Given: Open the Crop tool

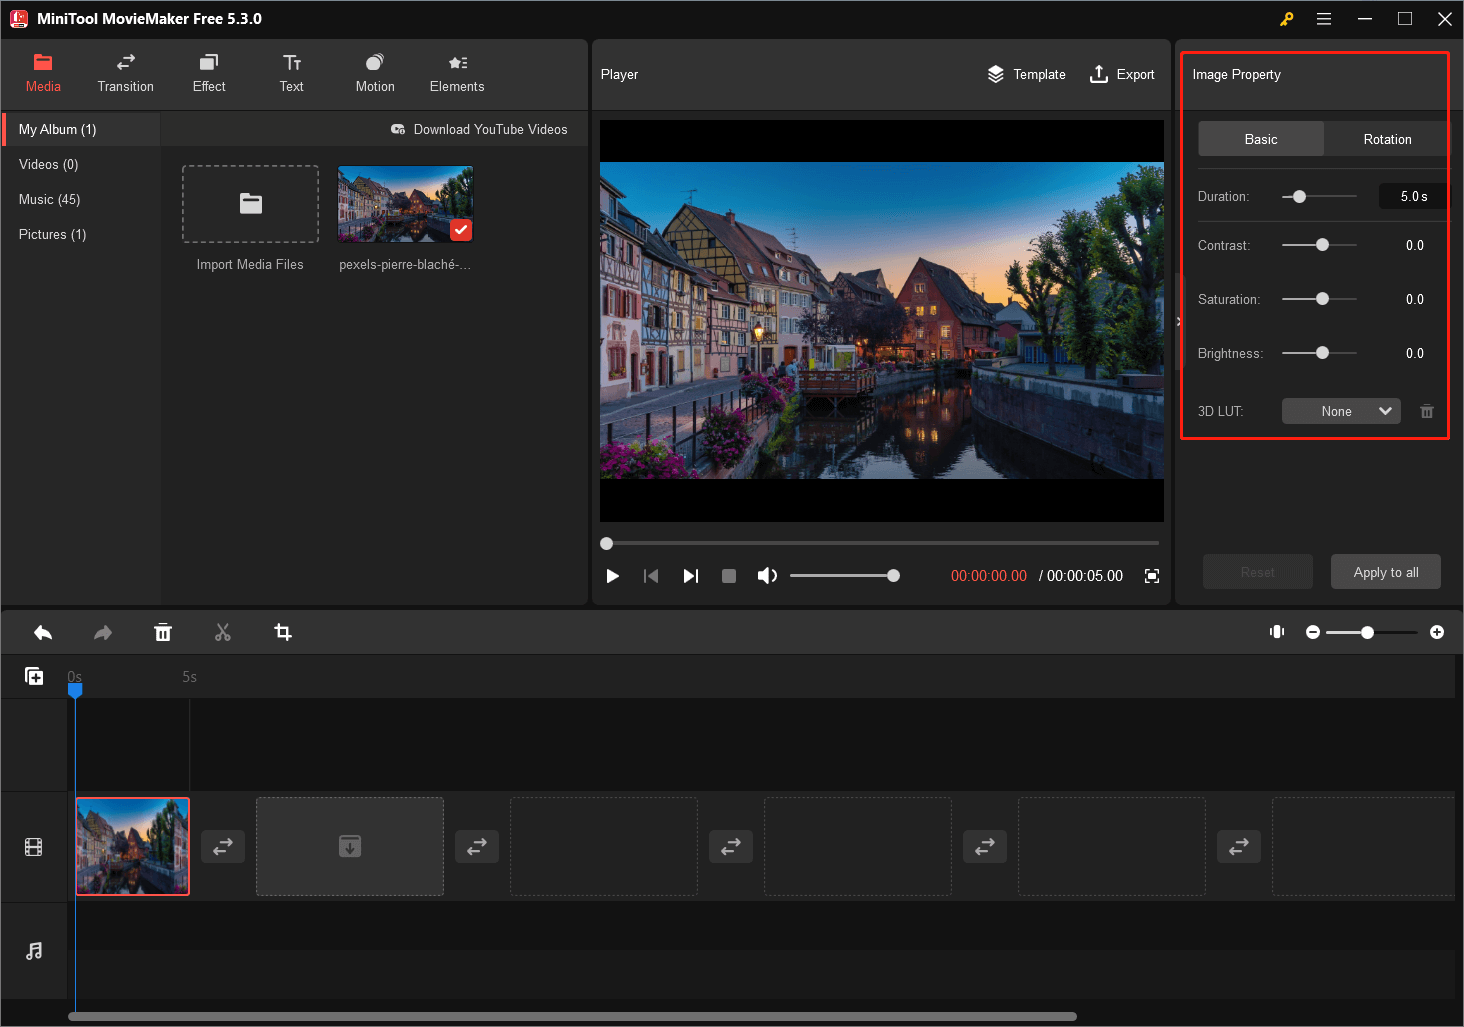Looking at the screenshot, I should click(x=283, y=632).
